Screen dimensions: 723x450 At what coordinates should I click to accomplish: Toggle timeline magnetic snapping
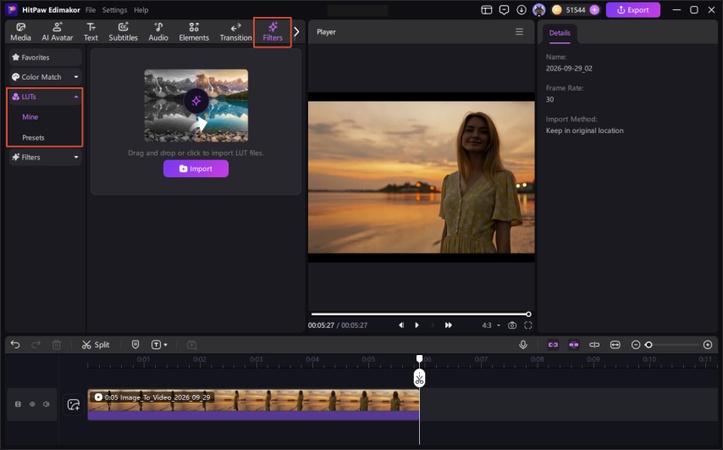pyautogui.click(x=574, y=344)
